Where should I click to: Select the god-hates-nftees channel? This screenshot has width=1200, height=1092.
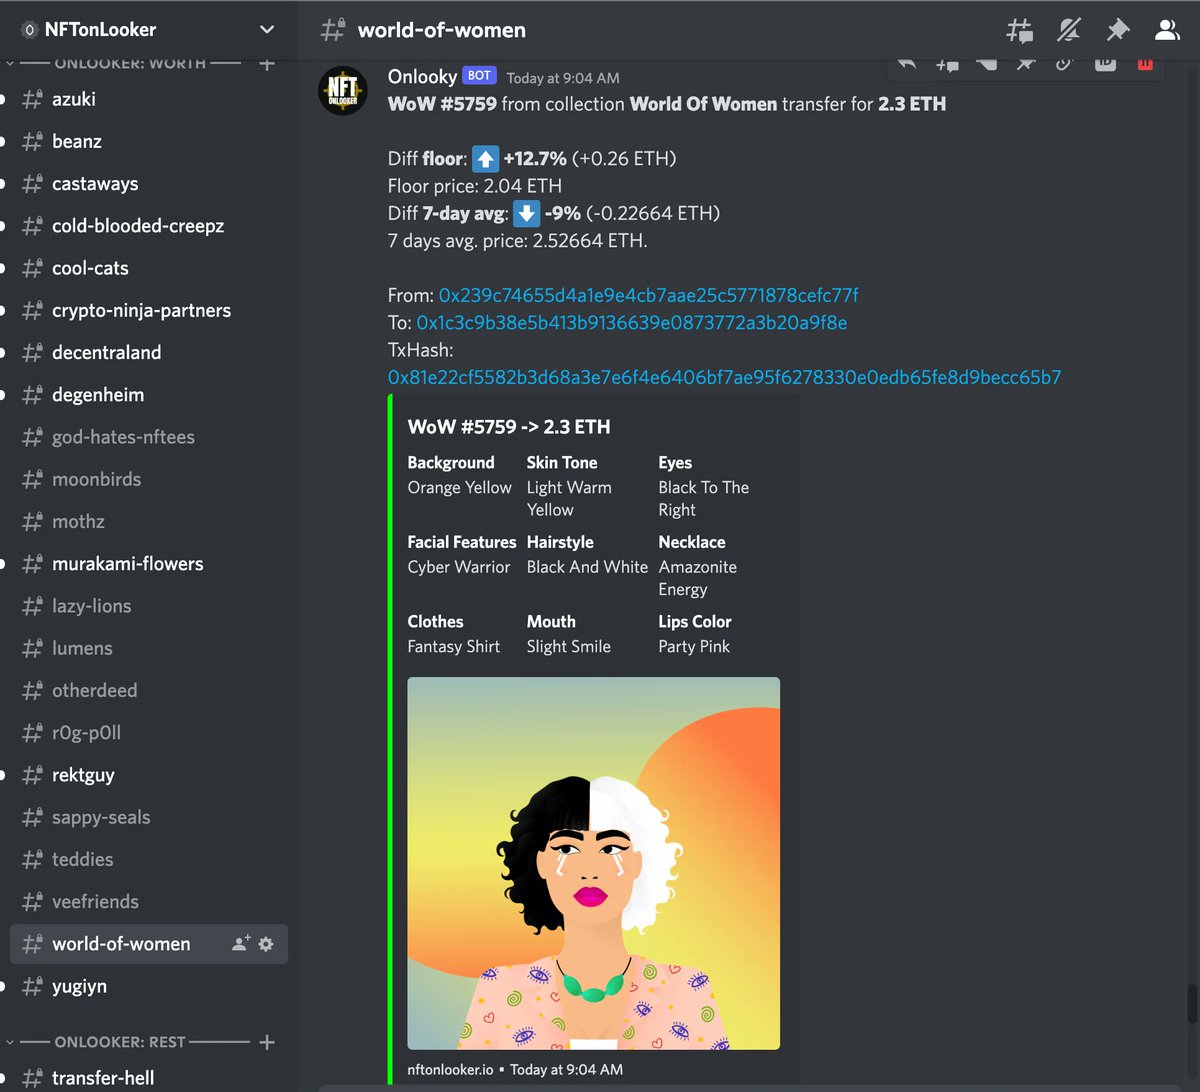[149, 437]
